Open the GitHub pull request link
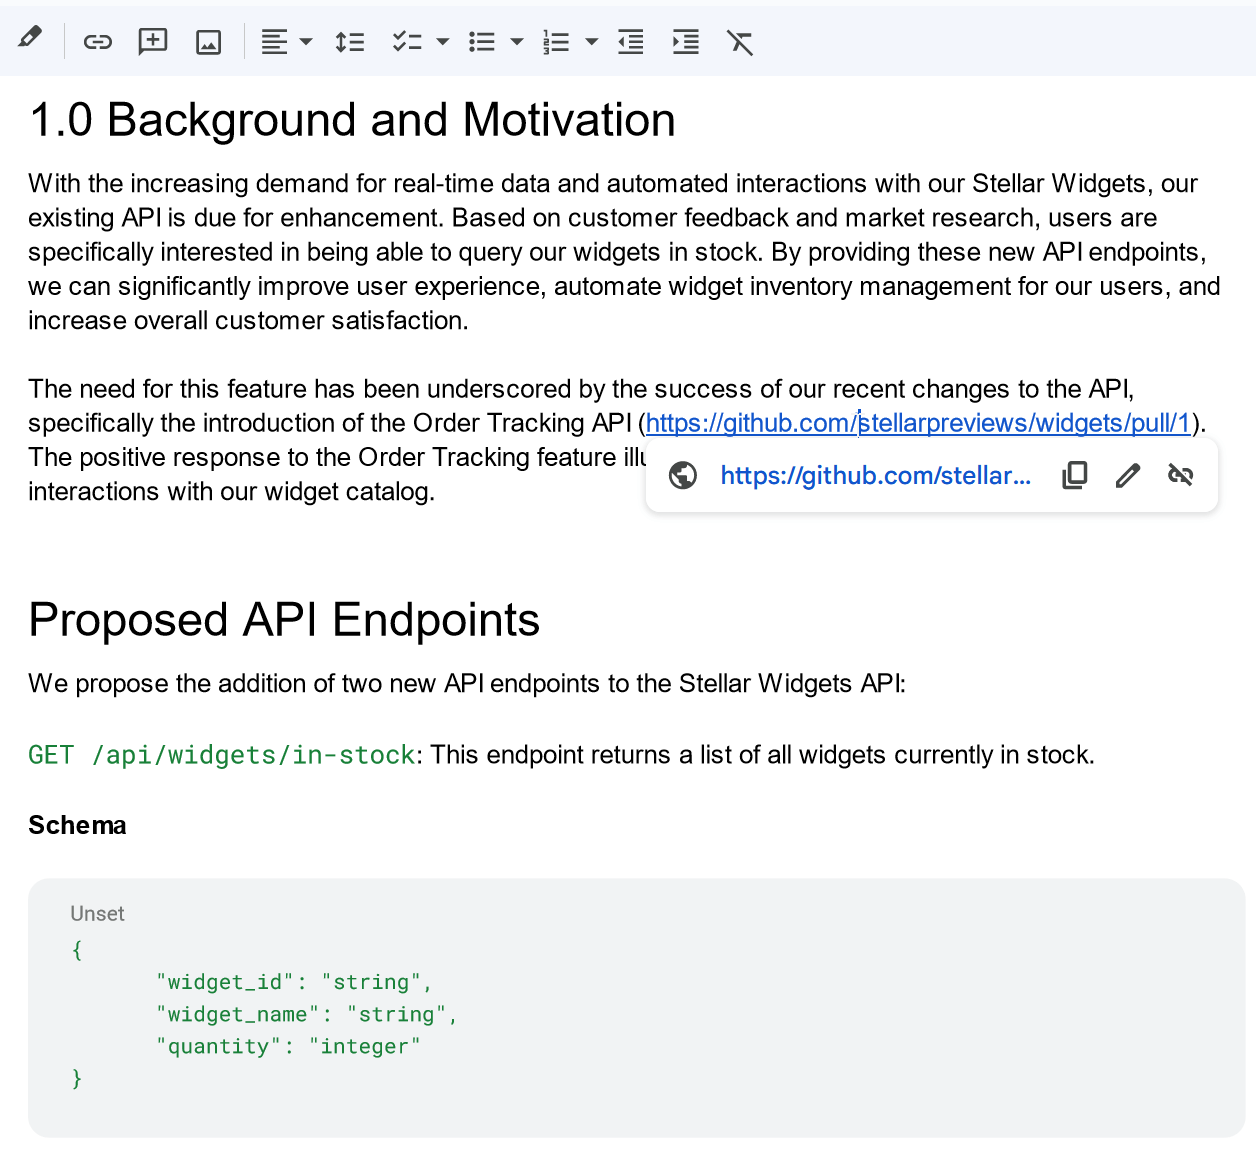Screen dimensions: 1256x1149 pyautogui.click(x=918, y=422)
